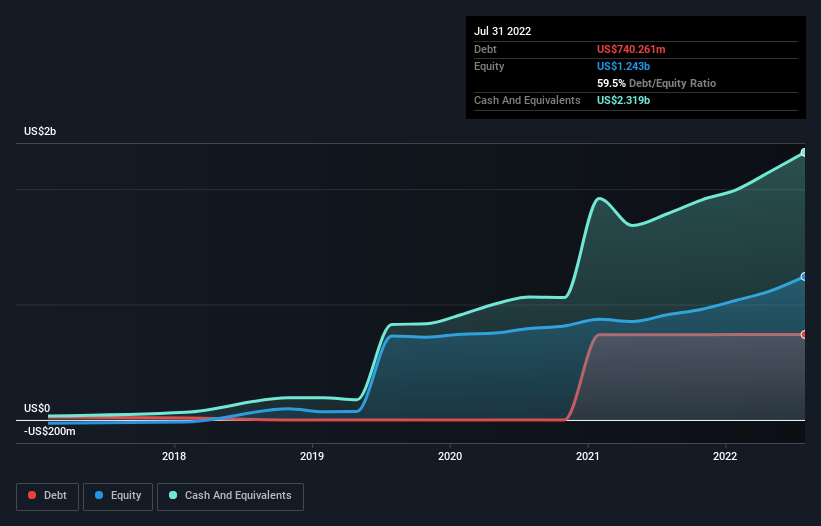Click the 2018 x-axis label
821x526 pixels.
tap(174, 456)
